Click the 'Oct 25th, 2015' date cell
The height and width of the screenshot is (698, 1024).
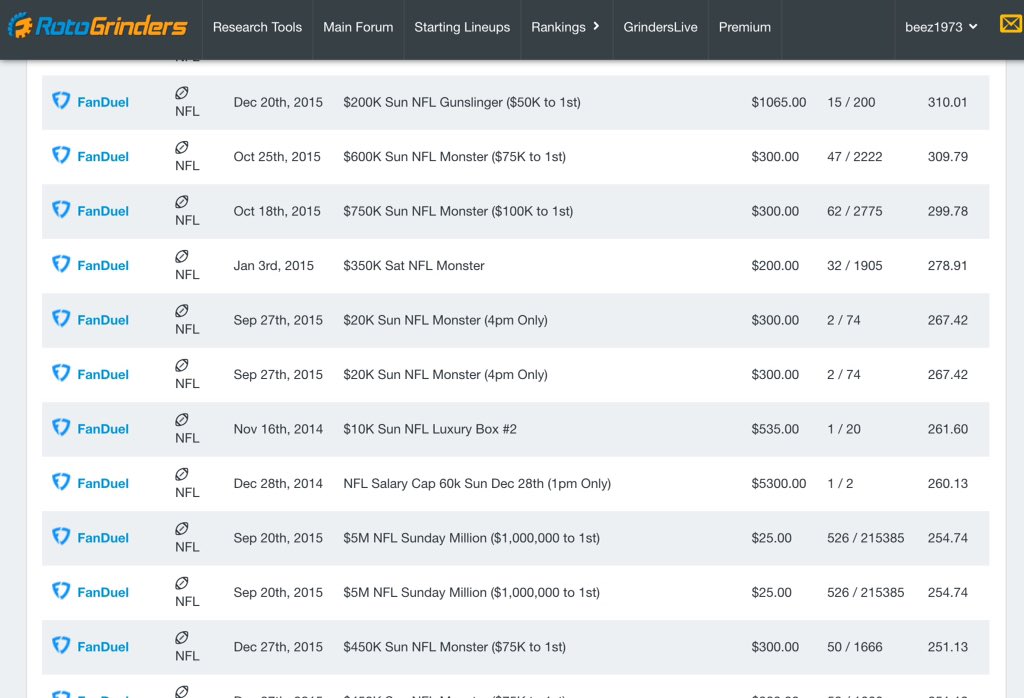click(x=277, y=157)
